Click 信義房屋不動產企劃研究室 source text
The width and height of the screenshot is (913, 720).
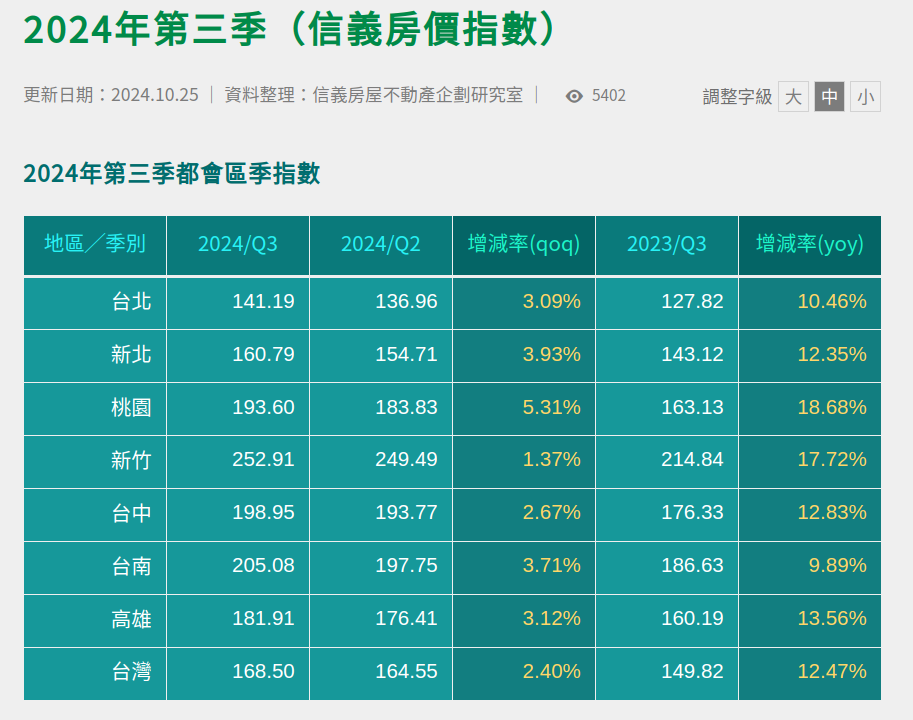[x=418, y=95]
